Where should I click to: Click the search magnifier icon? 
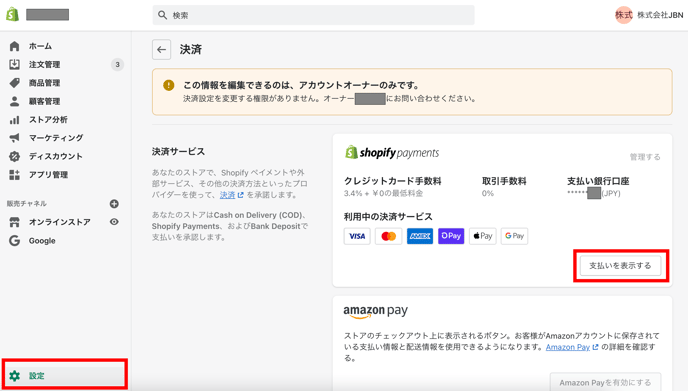point(162,15)
